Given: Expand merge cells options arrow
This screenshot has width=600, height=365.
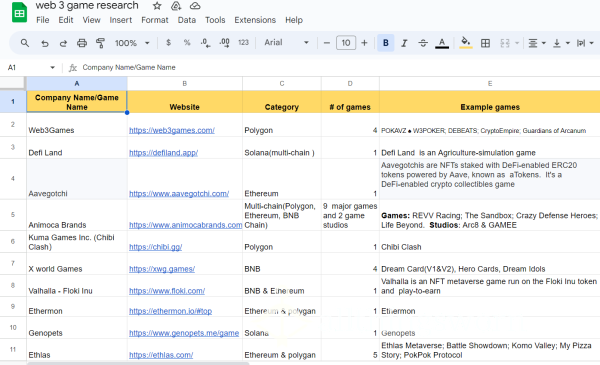Looking at the screenshot, I should point(517,43).
